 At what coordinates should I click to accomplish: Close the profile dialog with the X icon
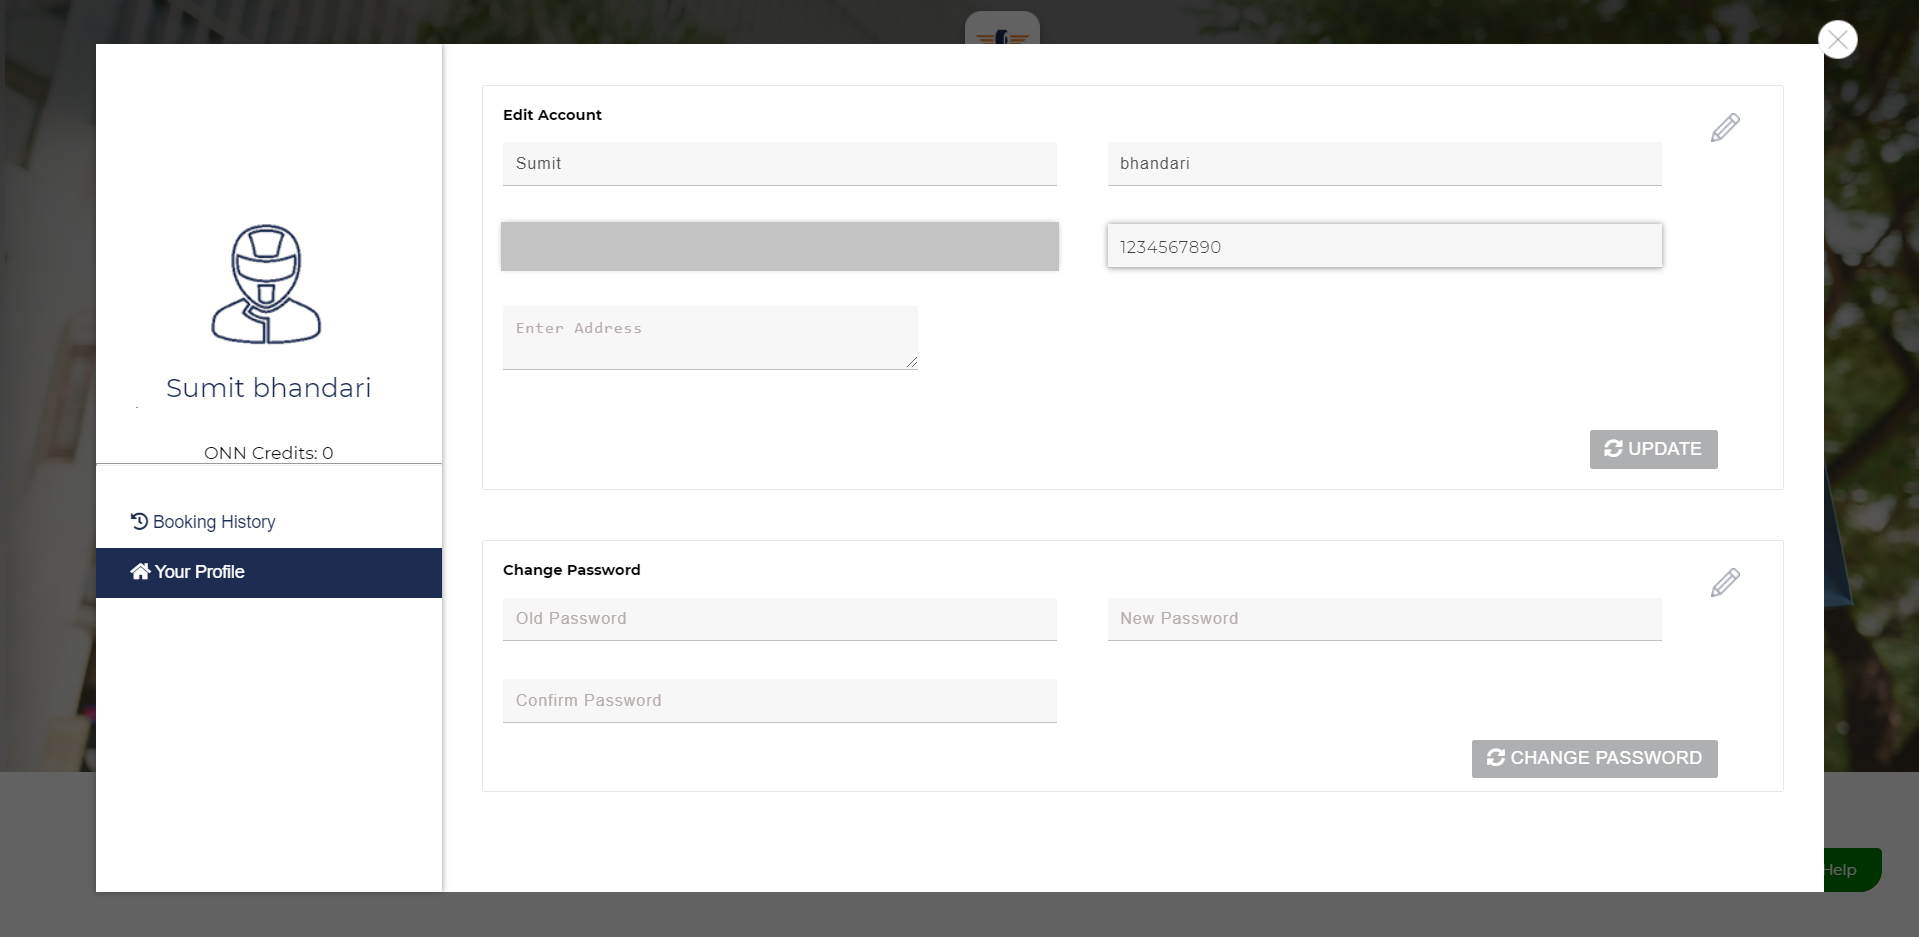pyautogui.click(x=1837, y=39)
